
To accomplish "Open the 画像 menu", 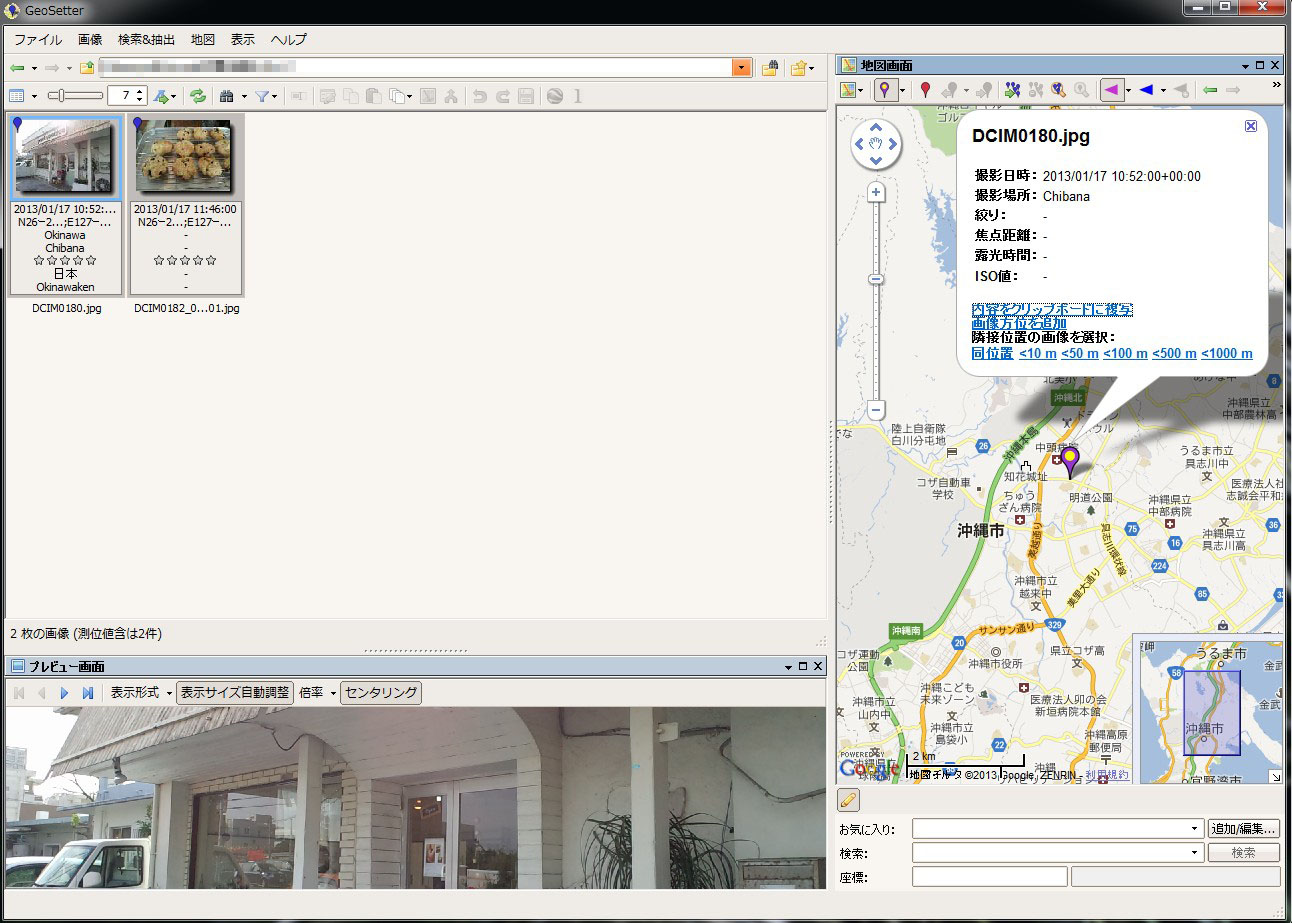I will (90, 40).
